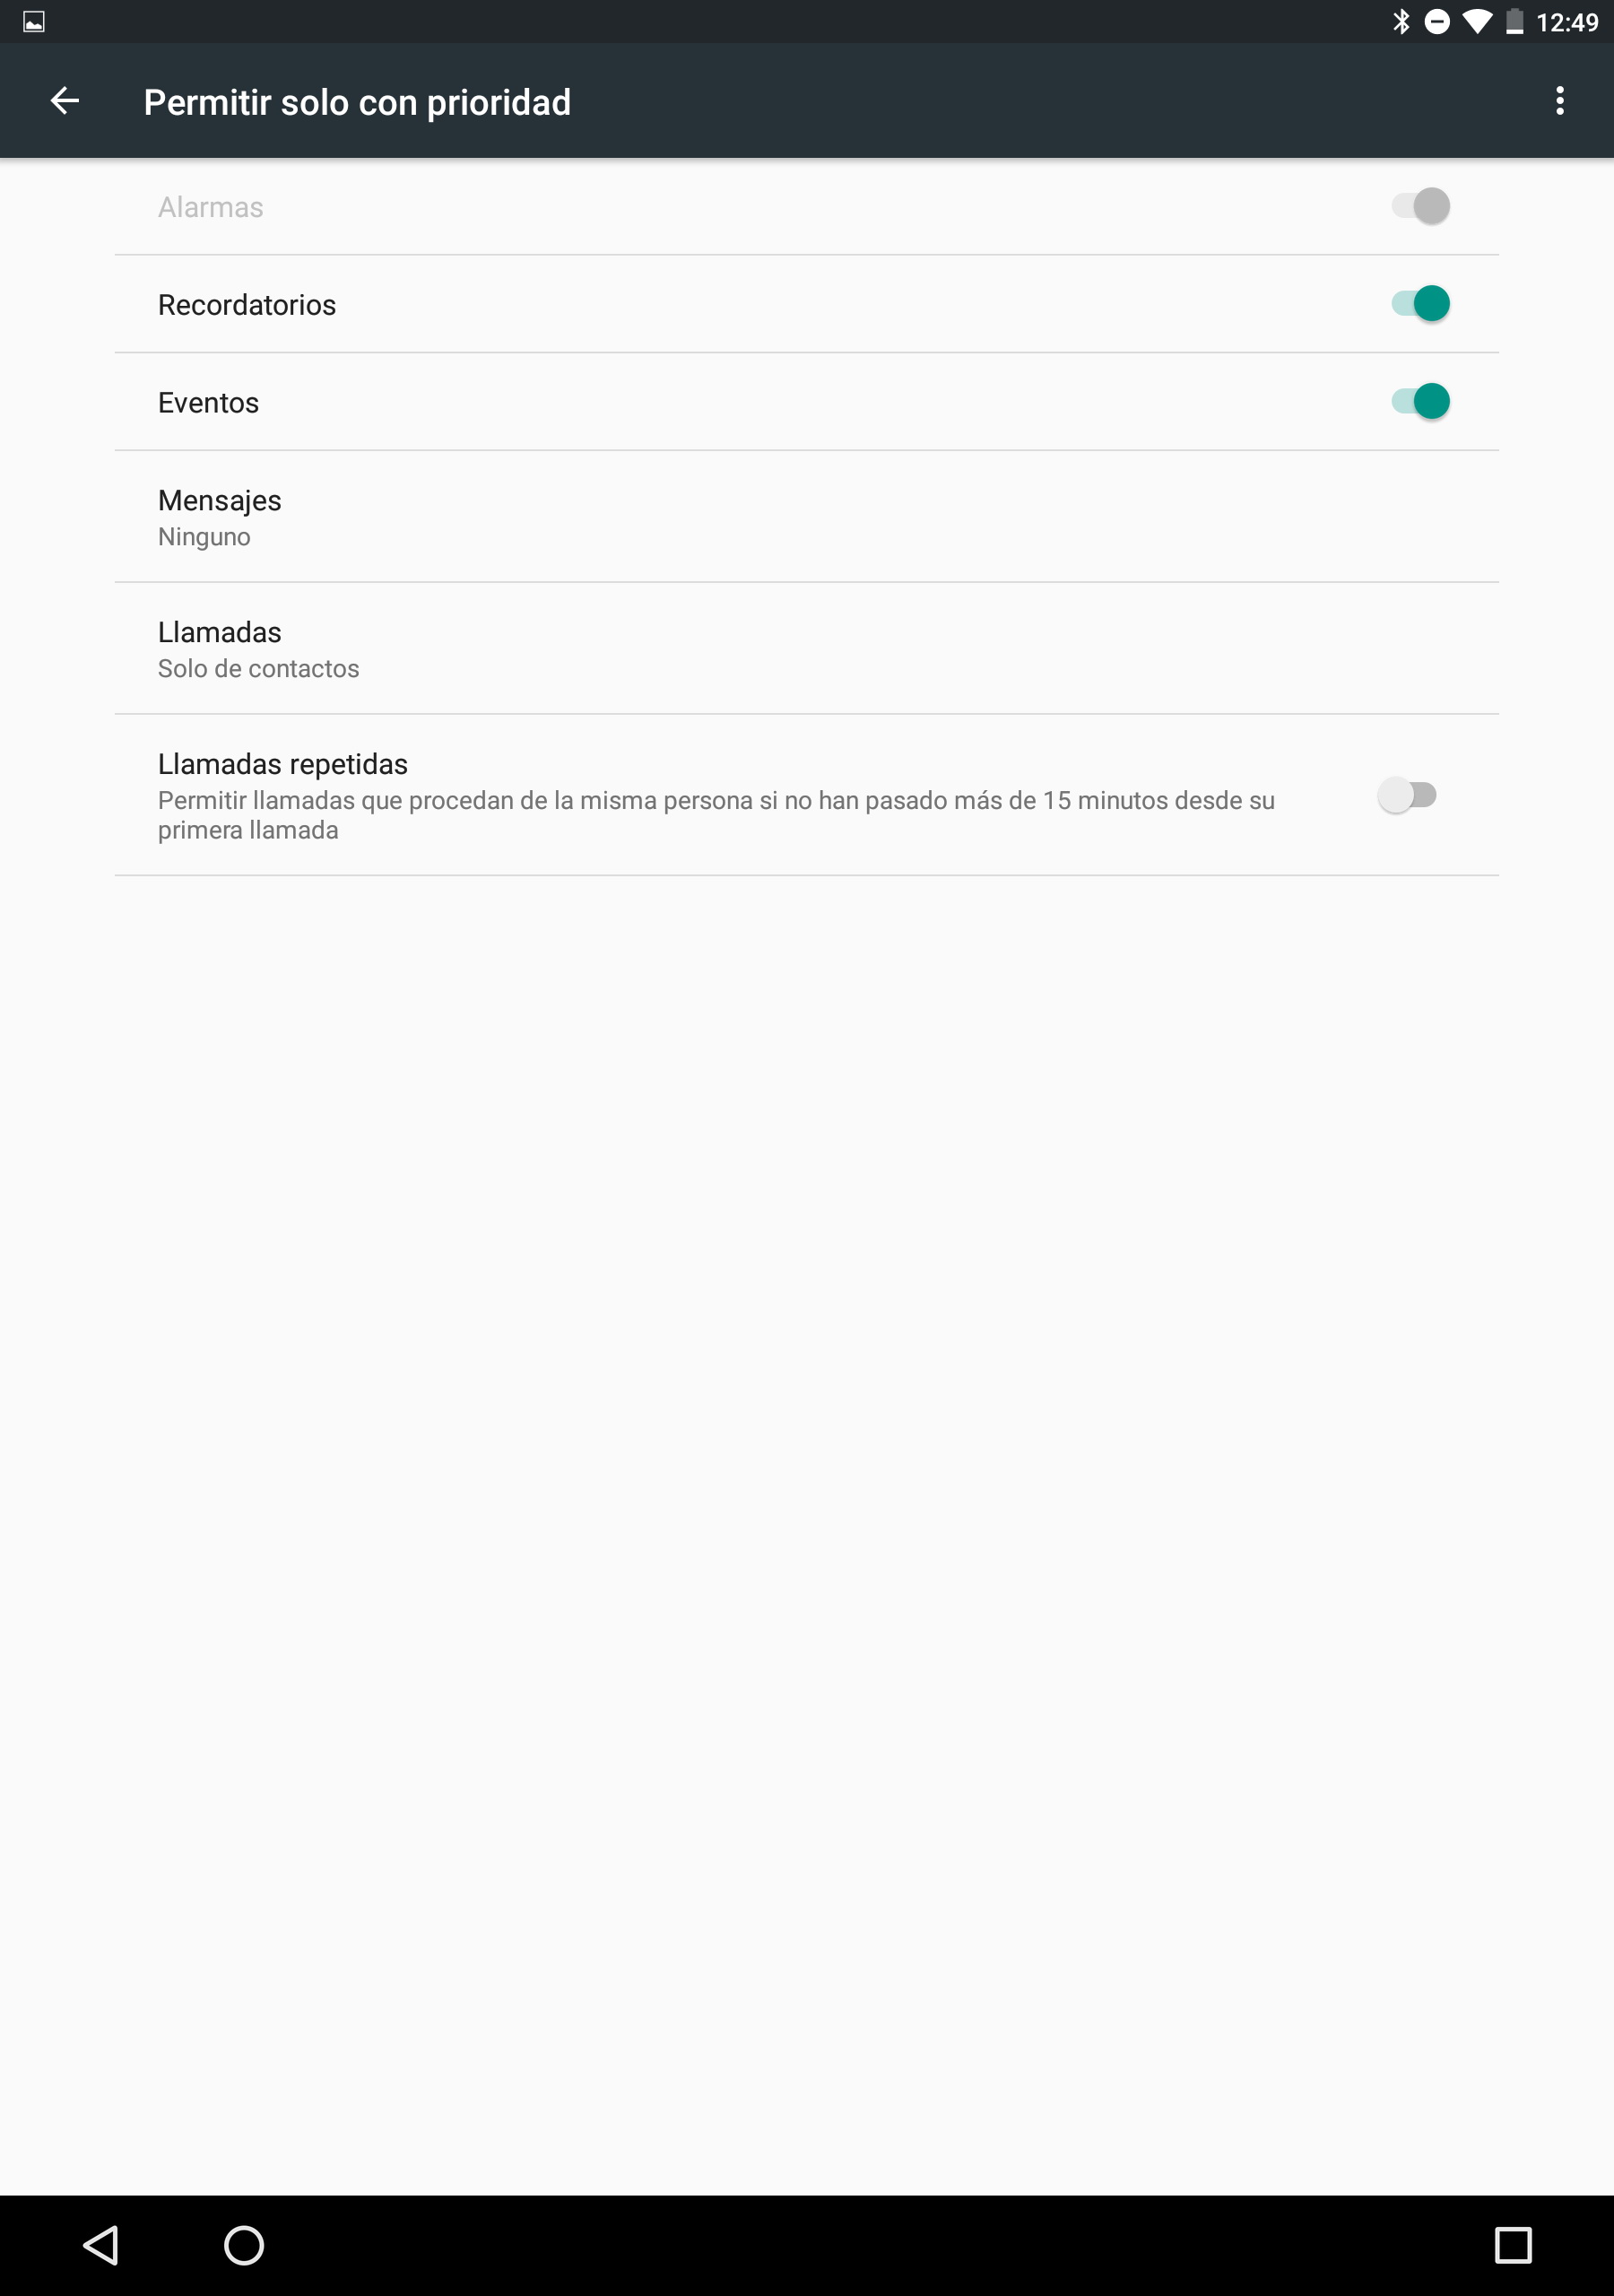Go back using the header arrow
Image resolution: width=1614 pixels, height=2296 pixels.
pos(65,101)
